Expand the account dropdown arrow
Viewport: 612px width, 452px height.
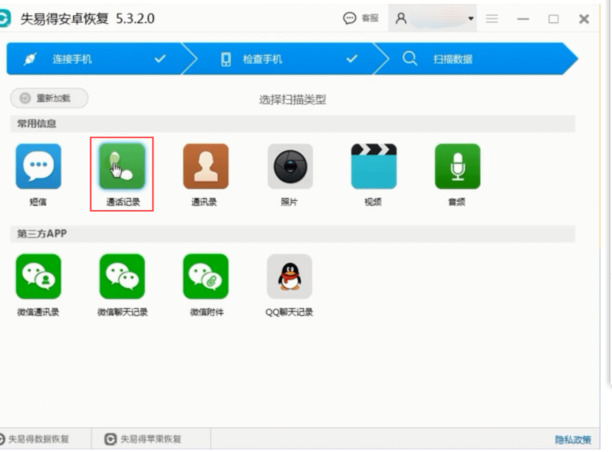(x=471, y=18)
